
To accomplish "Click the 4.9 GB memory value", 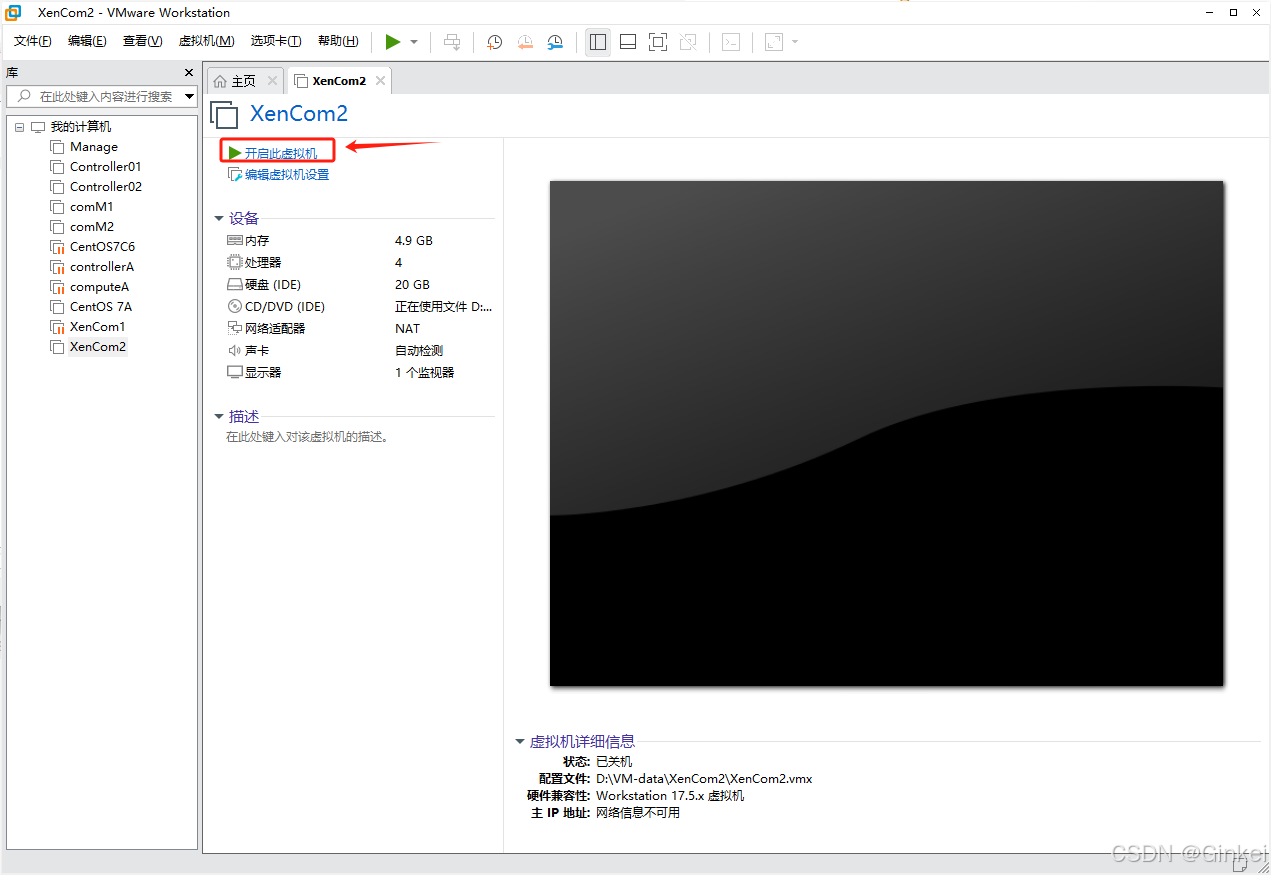I will click(414, 241).
